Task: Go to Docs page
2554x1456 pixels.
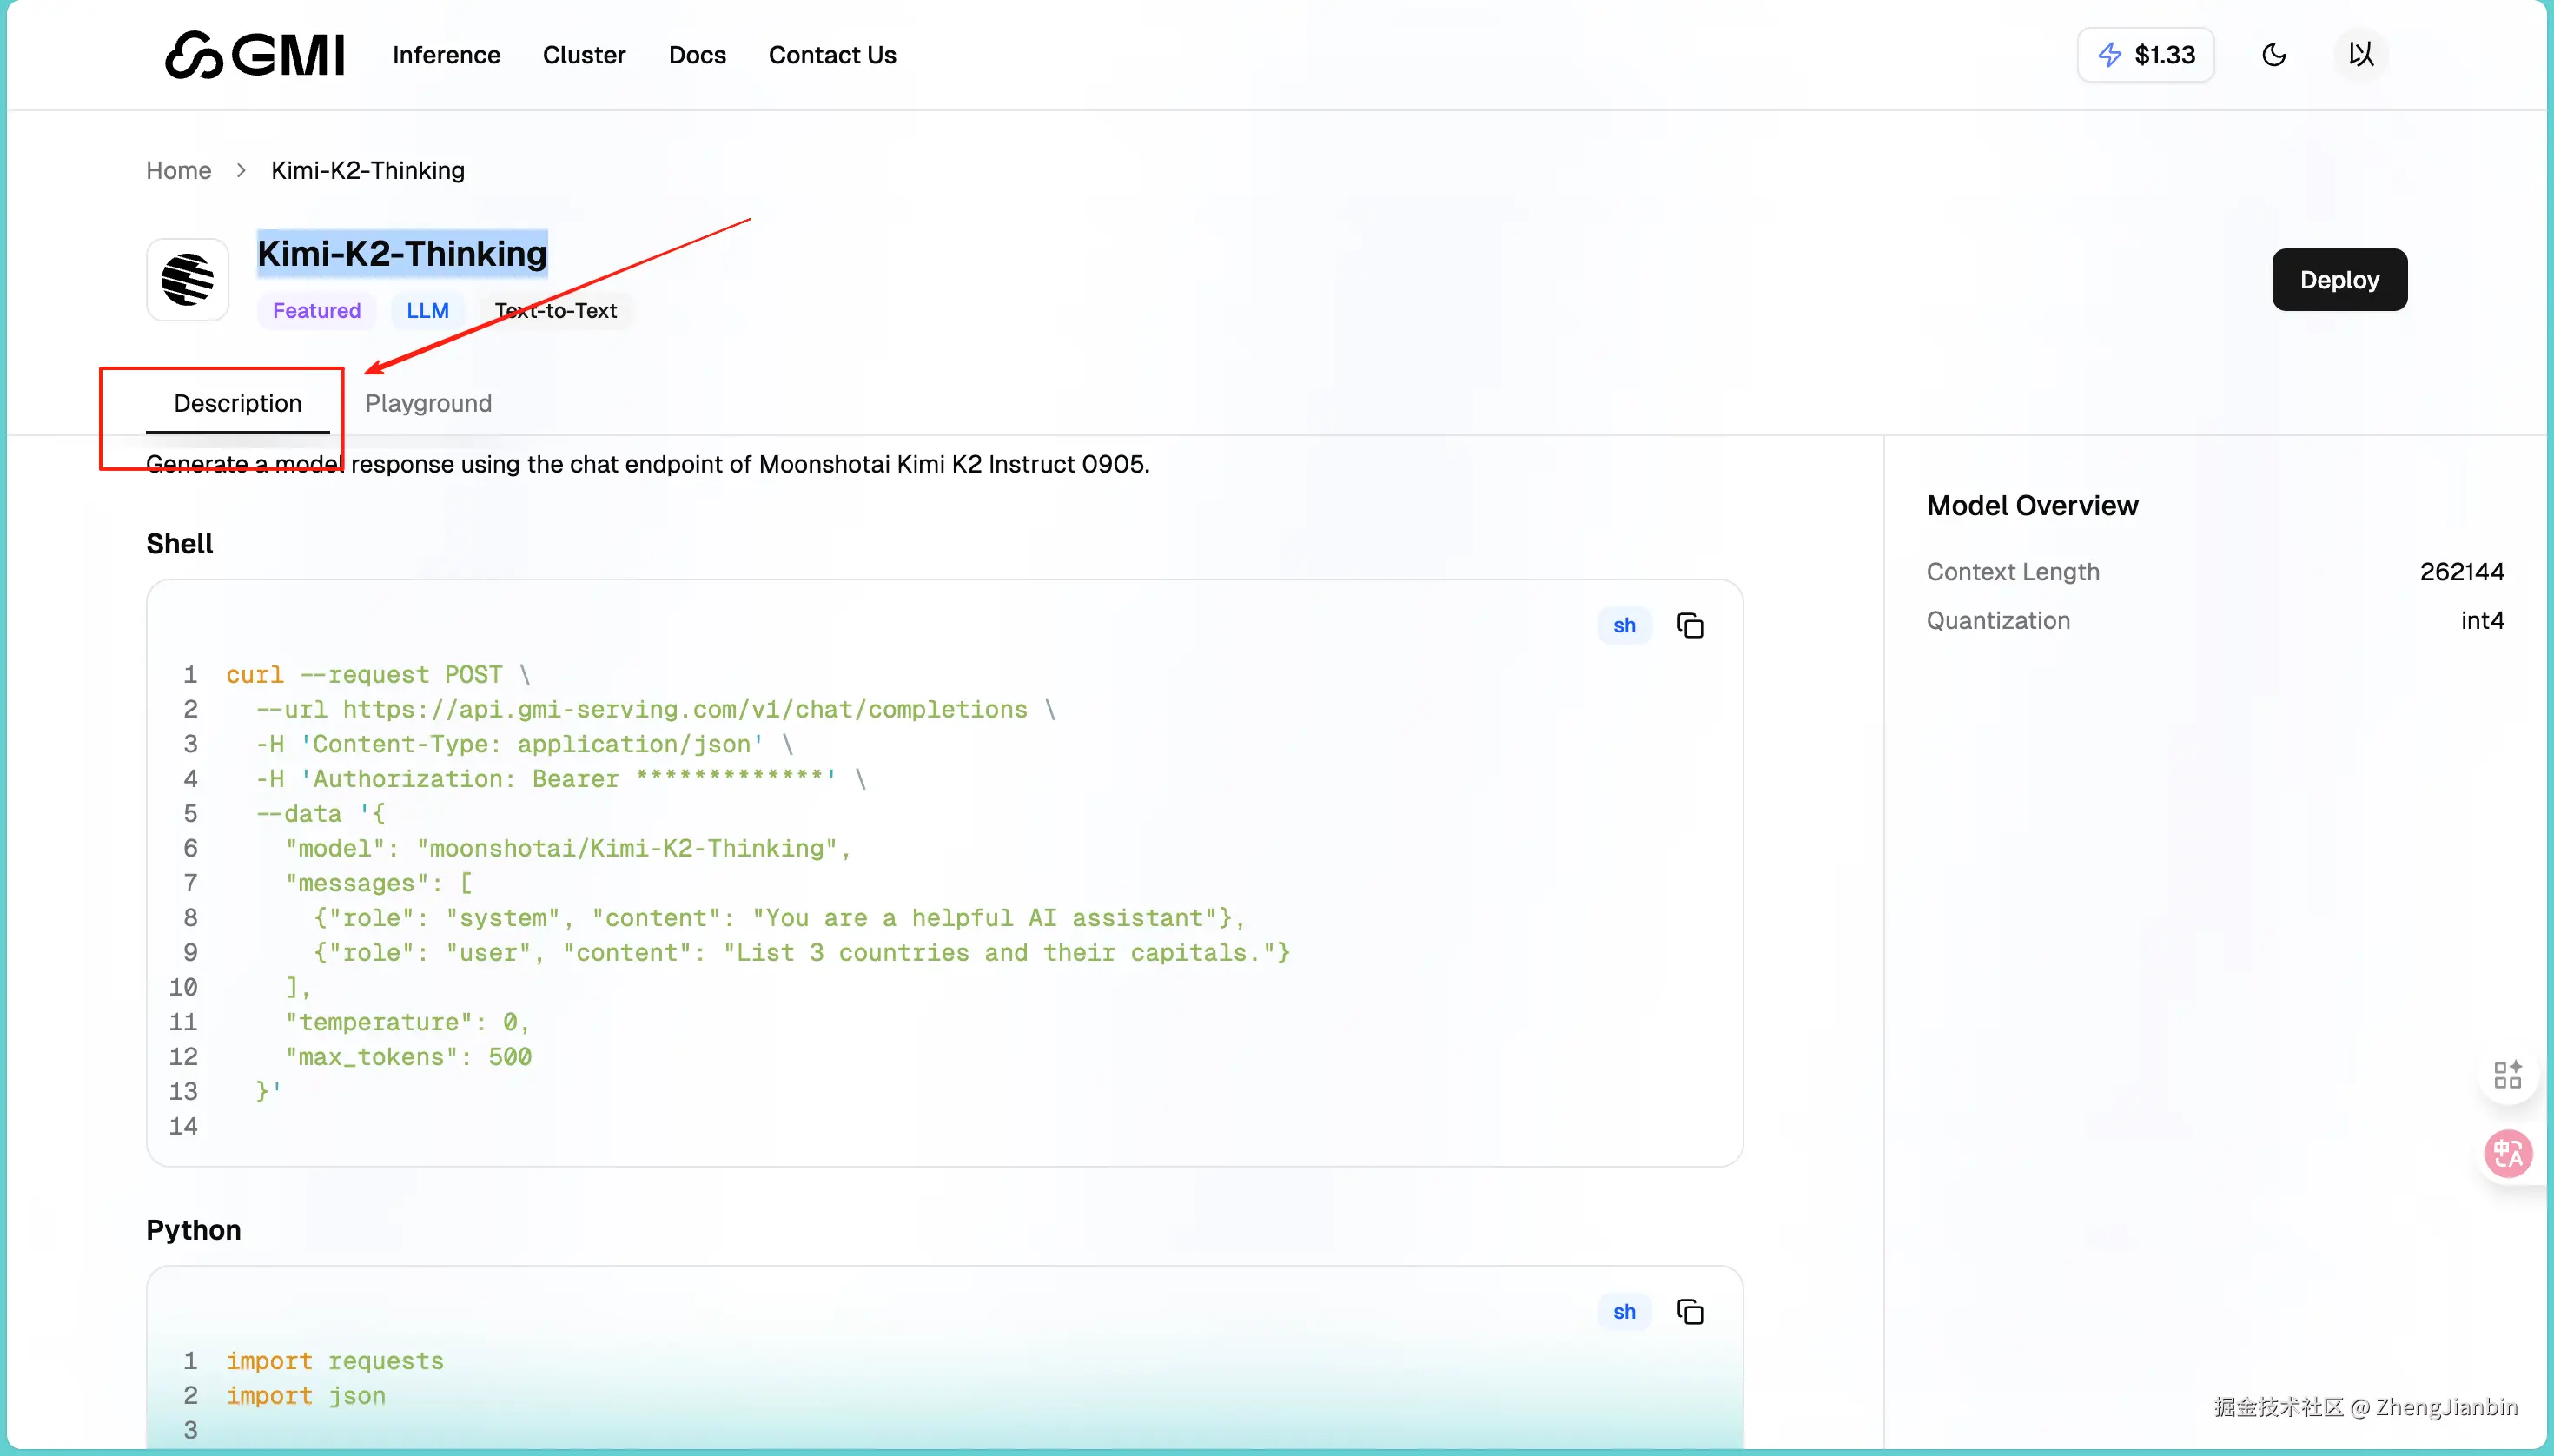Action: coord(697,55)
